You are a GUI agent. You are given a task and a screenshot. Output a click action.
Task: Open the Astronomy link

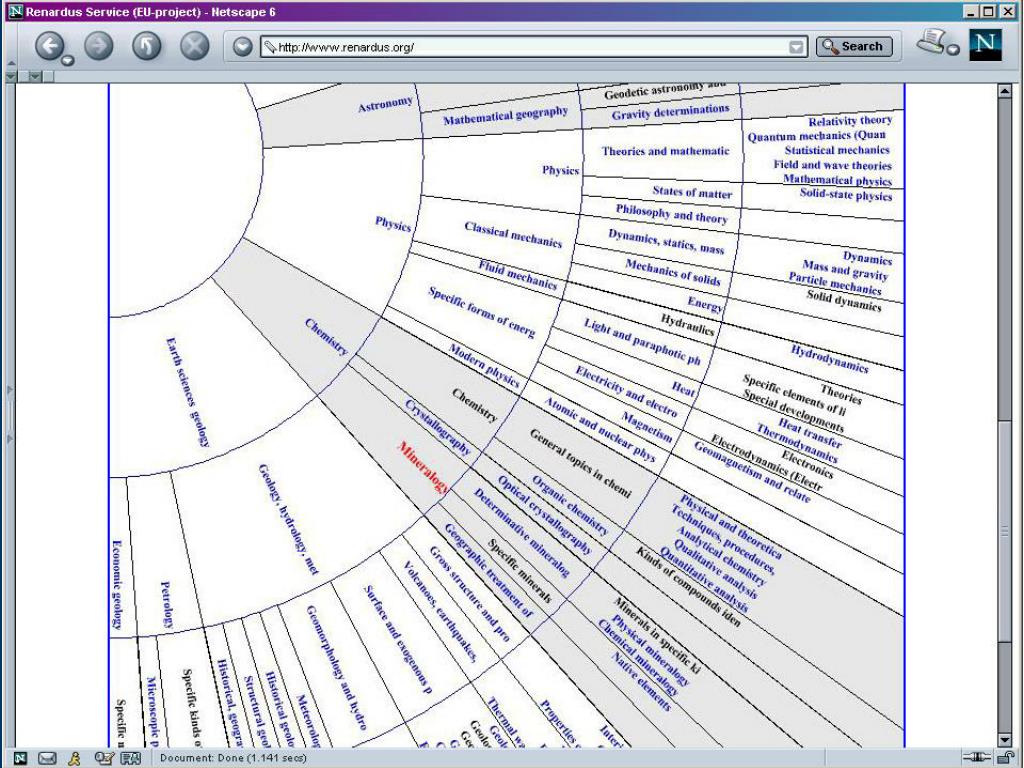[x=385, y=104]
